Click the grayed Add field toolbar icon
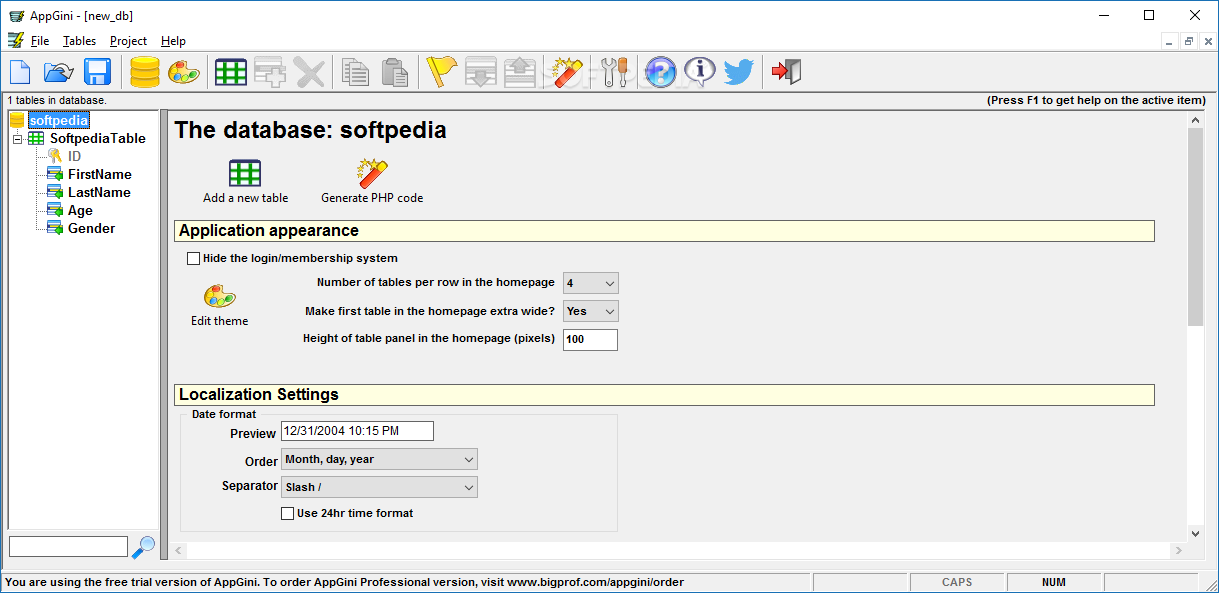Image resolution: width=1219 pixels, height=593 pixels. (x=269, y=72)
